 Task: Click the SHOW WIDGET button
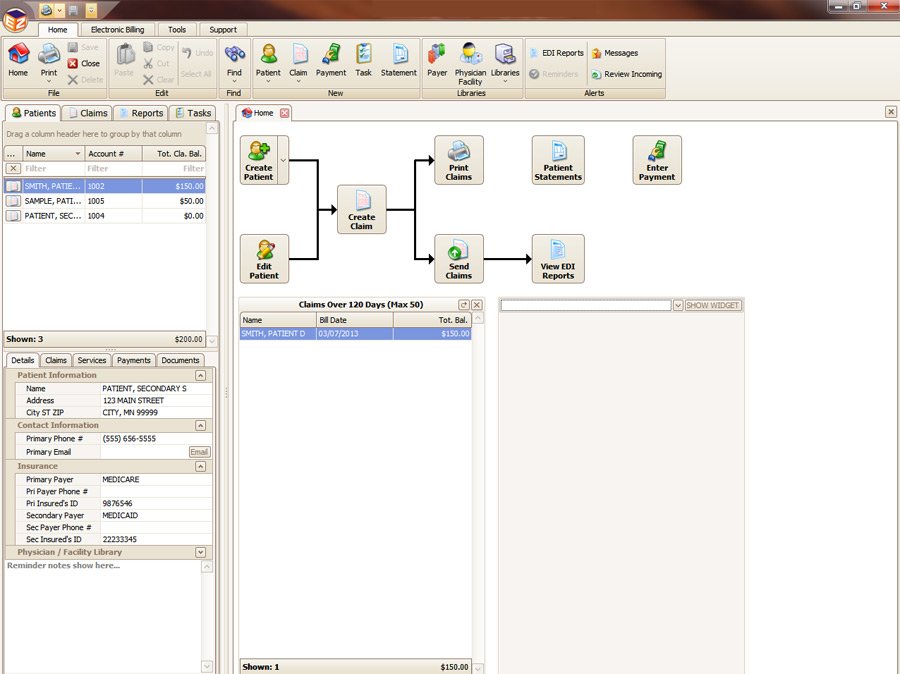tap(713, 305)
